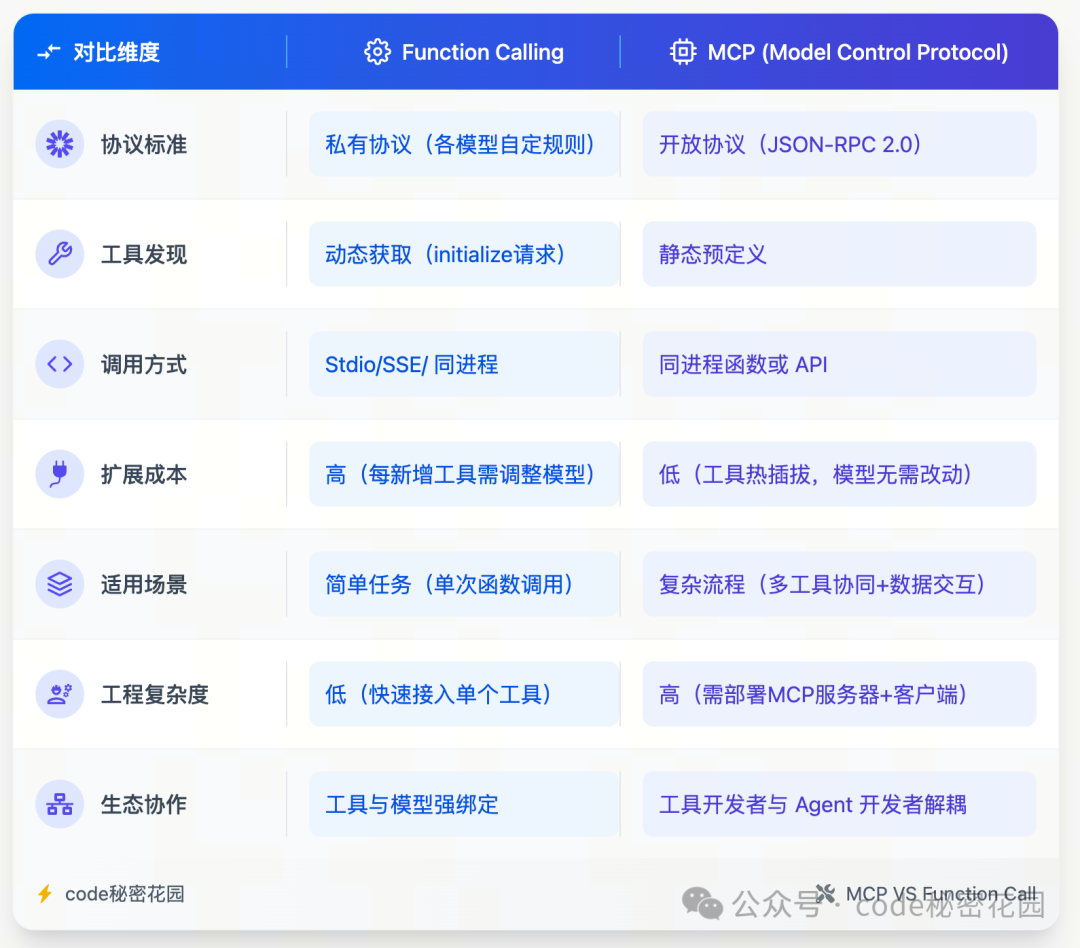Click the gear icon next to Function Calling
The width and height of the screenshot is (1080, 948).
click(377, 52)
